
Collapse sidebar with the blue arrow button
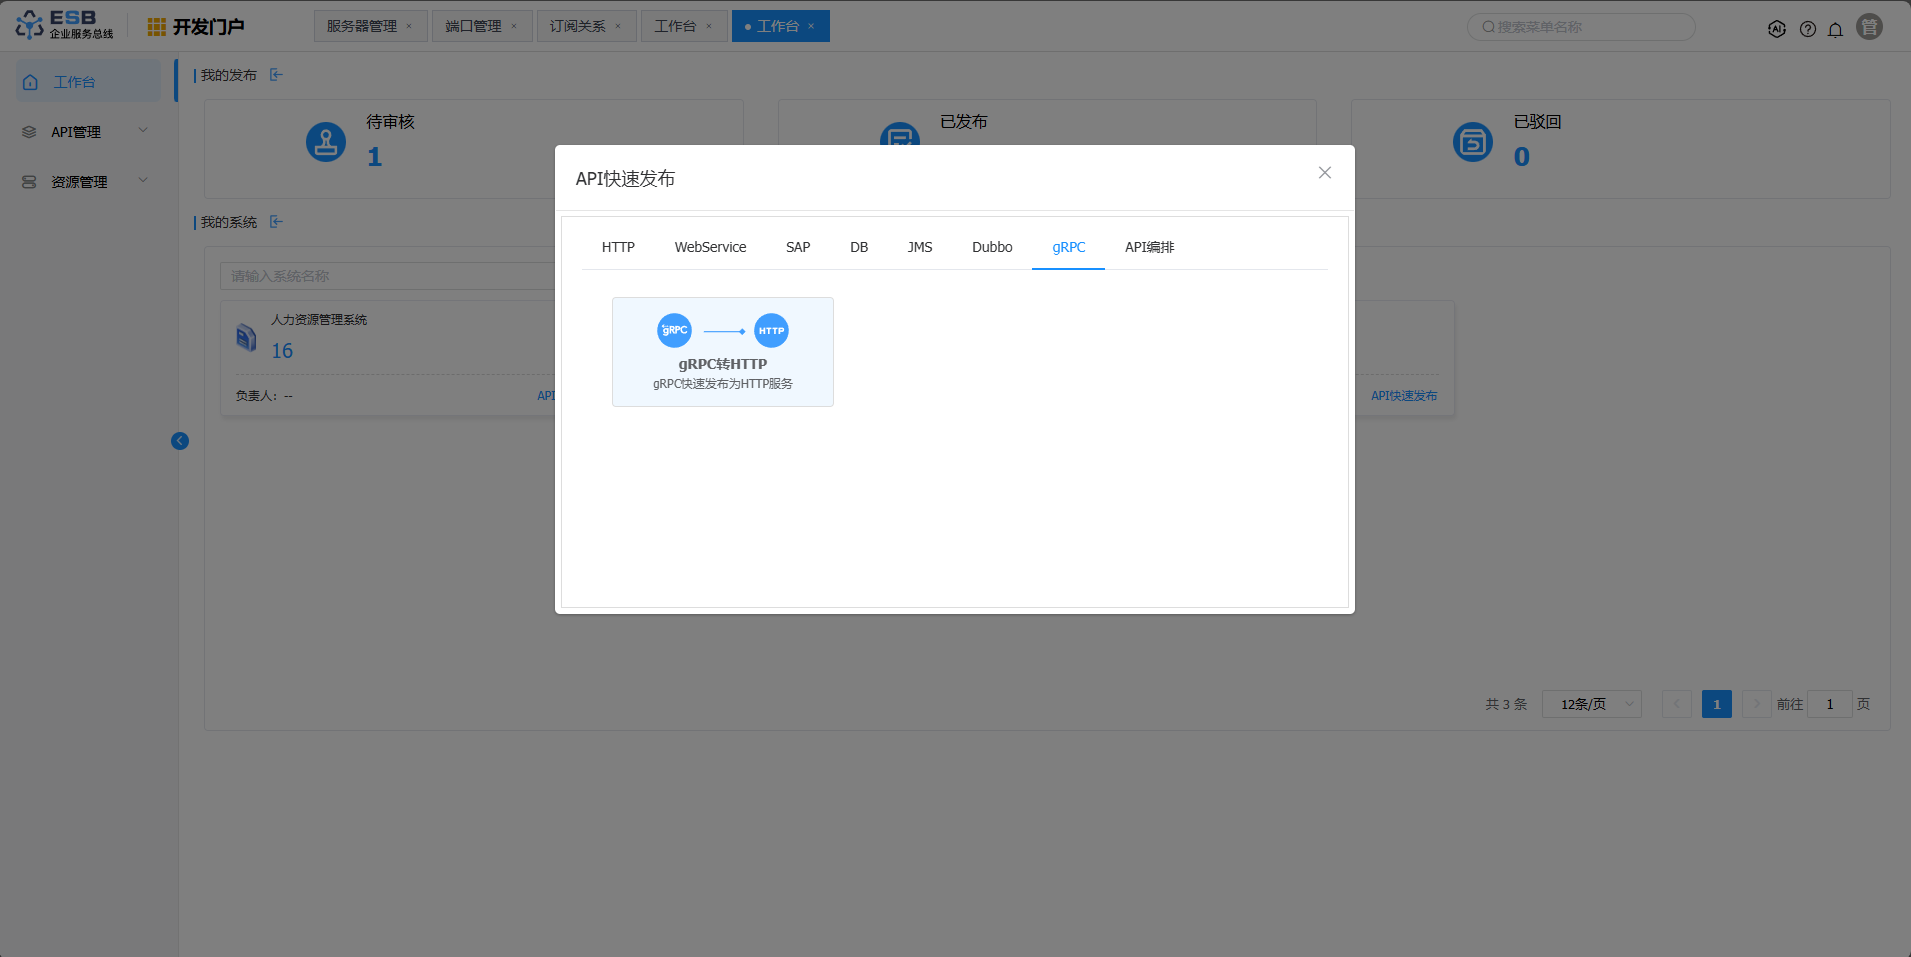click(x=180, y=441)
